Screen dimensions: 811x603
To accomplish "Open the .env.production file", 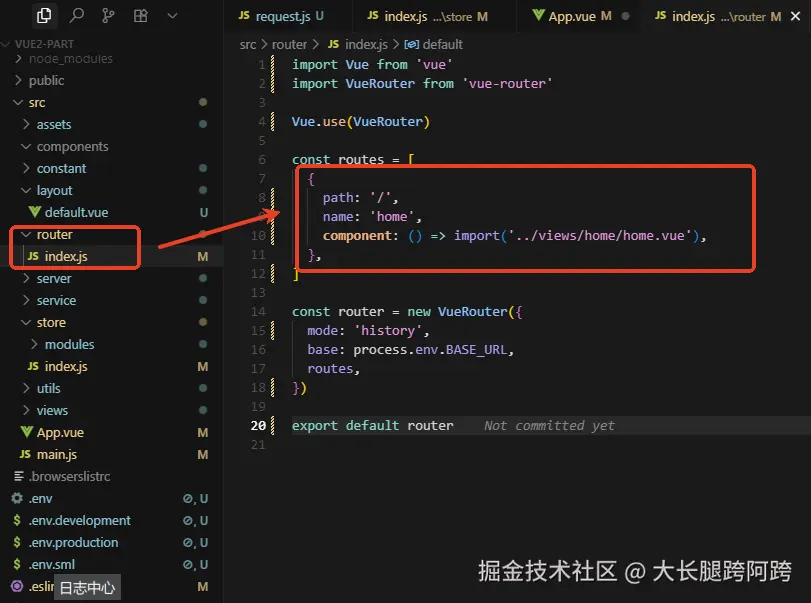I will click(73, 542).
